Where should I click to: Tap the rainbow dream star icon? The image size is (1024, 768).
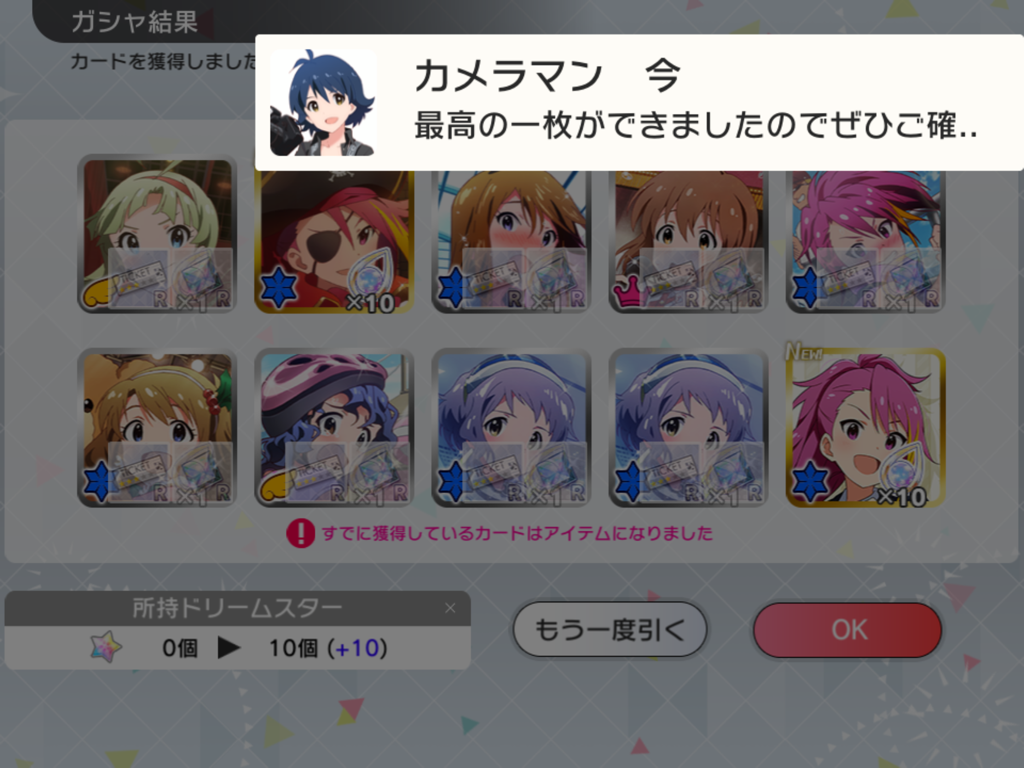coord(106,647)
